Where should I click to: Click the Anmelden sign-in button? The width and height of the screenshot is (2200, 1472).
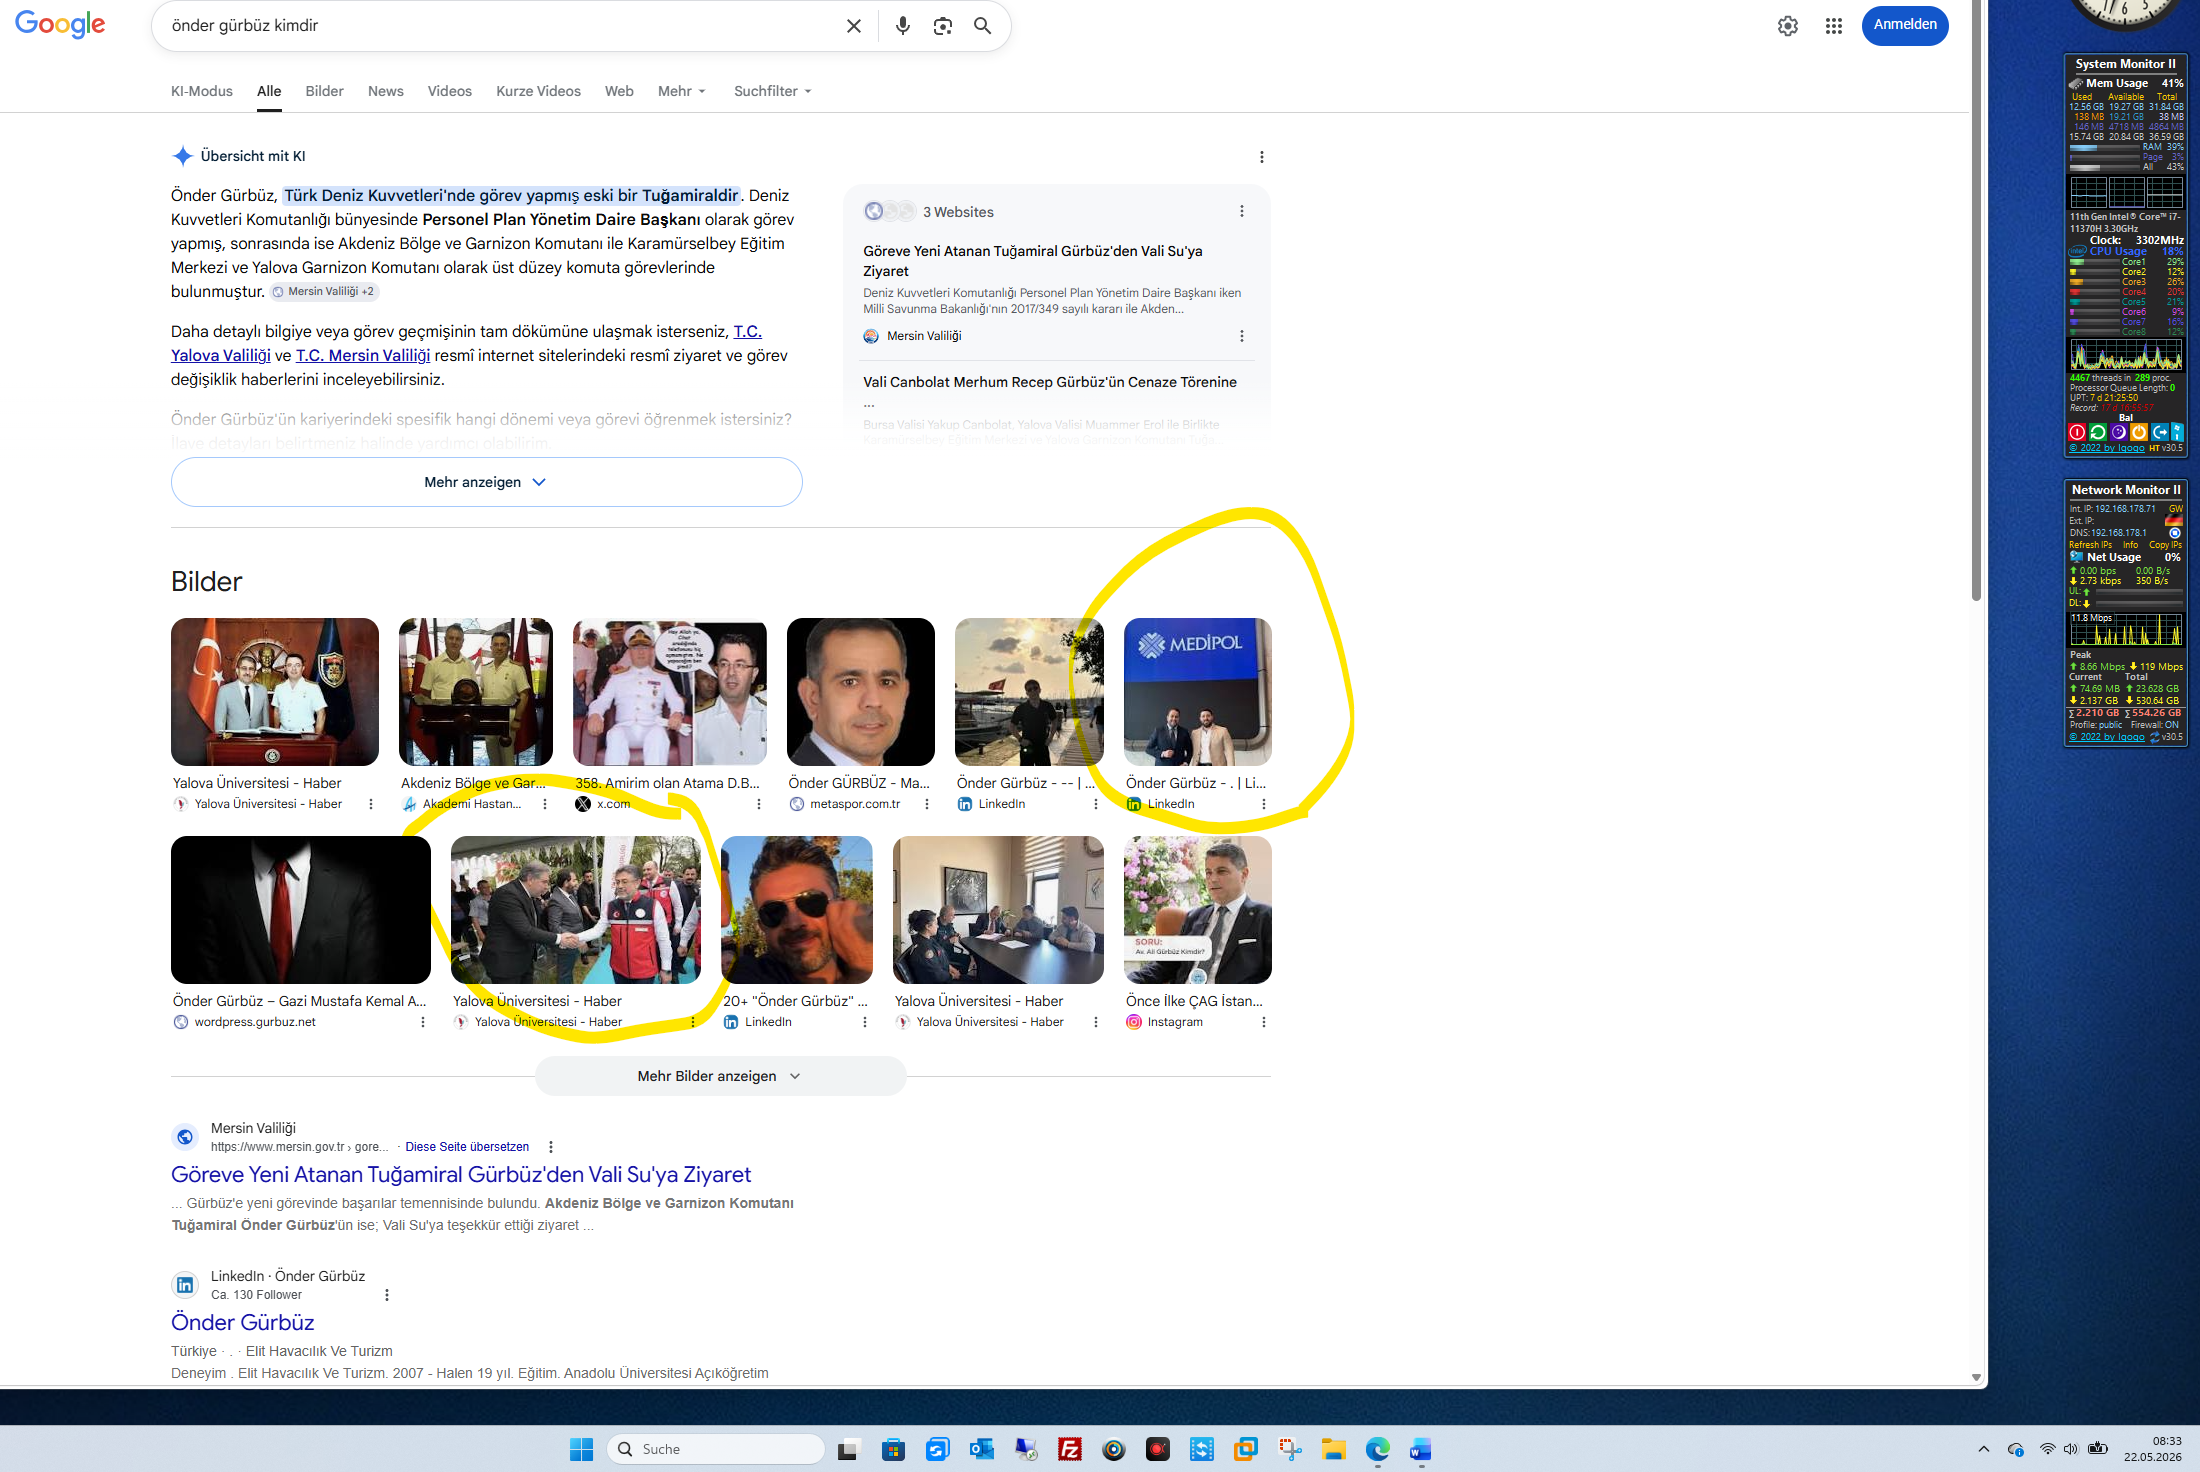click(1905, 25)
